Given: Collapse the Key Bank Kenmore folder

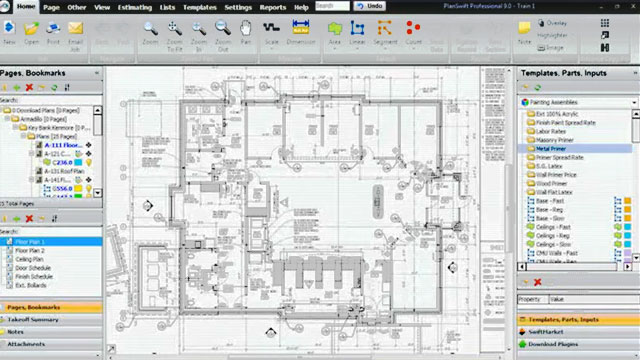Looking at the screenshot, I should coord(15,128).
